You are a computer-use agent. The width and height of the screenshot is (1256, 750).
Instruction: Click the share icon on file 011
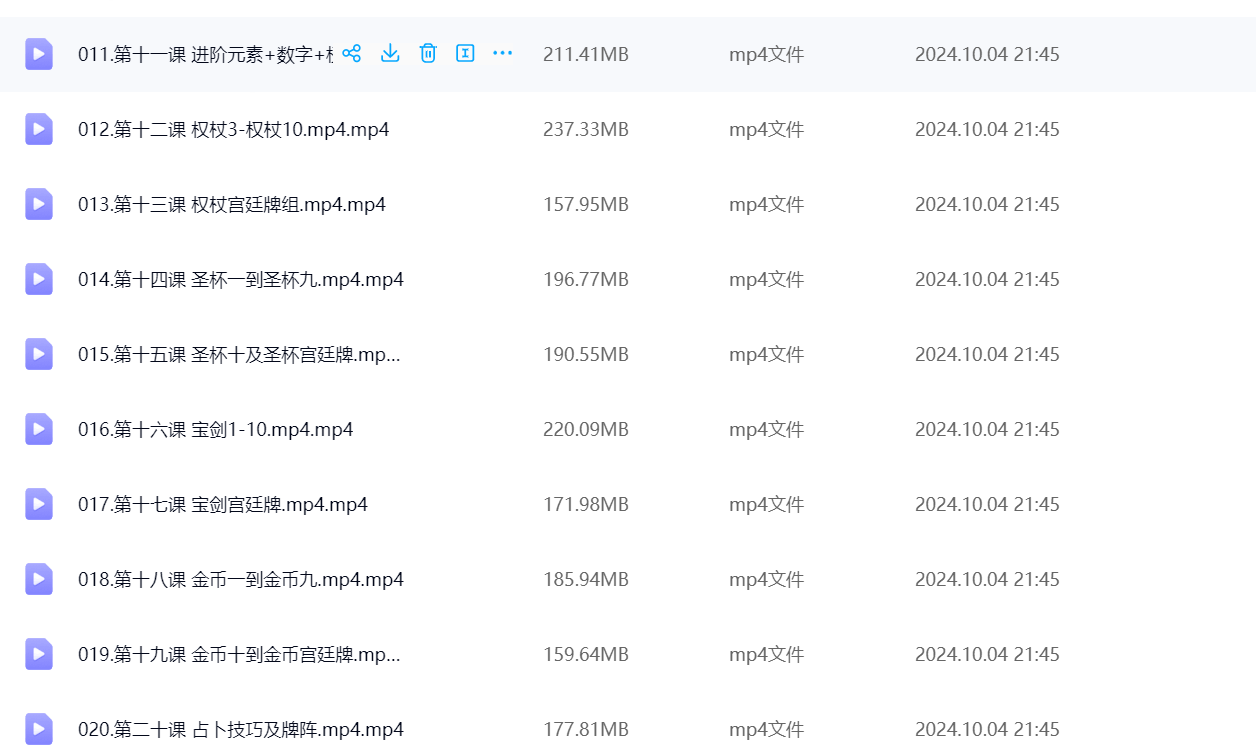click(x=351, y=54)
